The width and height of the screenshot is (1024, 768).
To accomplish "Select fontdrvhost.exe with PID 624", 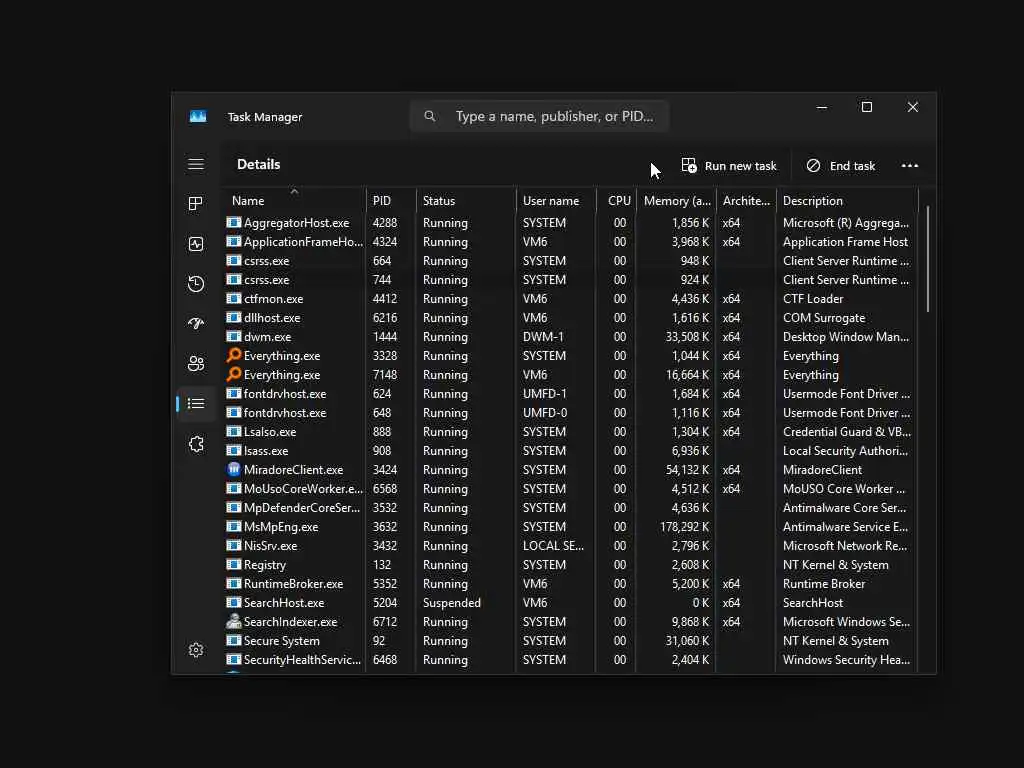I will (x=571, y=394).
